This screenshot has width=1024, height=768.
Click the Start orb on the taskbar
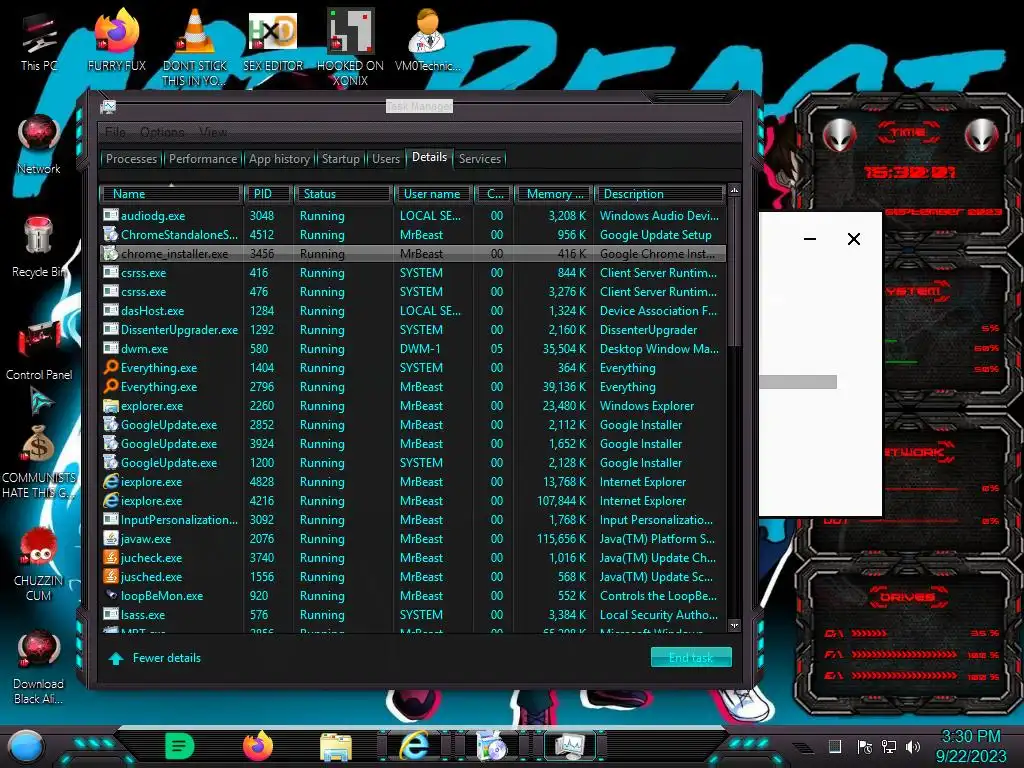pyautogui.click(x=26, y=747)
